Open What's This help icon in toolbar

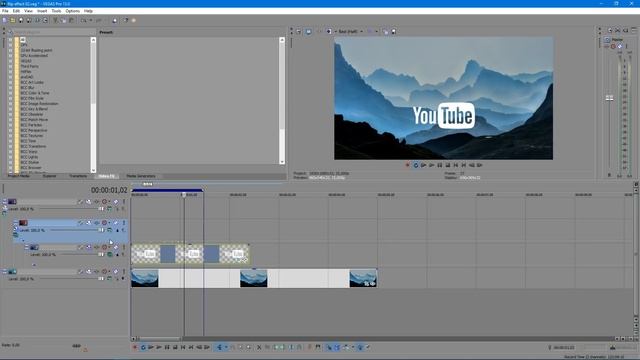126,20
